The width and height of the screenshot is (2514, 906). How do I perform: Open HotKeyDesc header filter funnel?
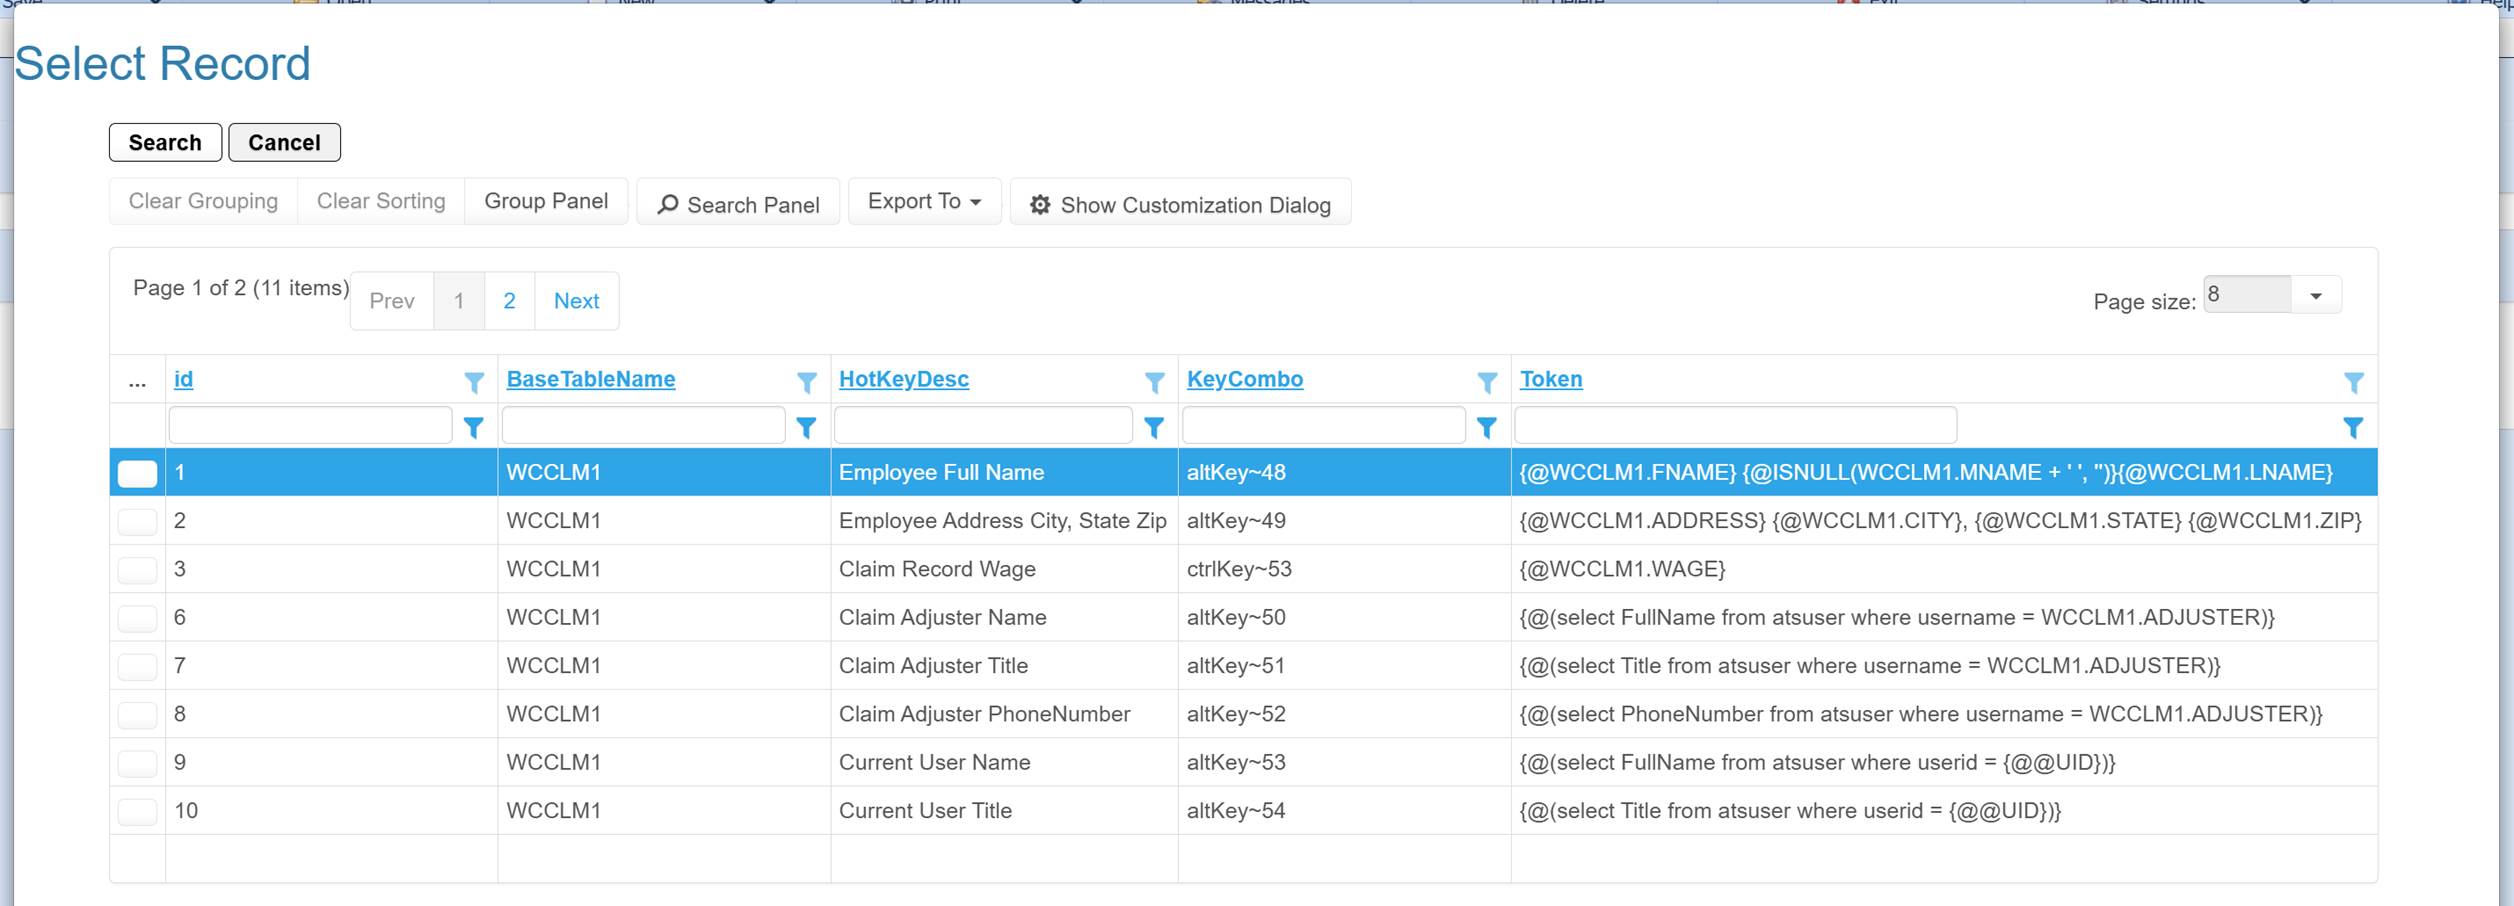click(1154, 382)
